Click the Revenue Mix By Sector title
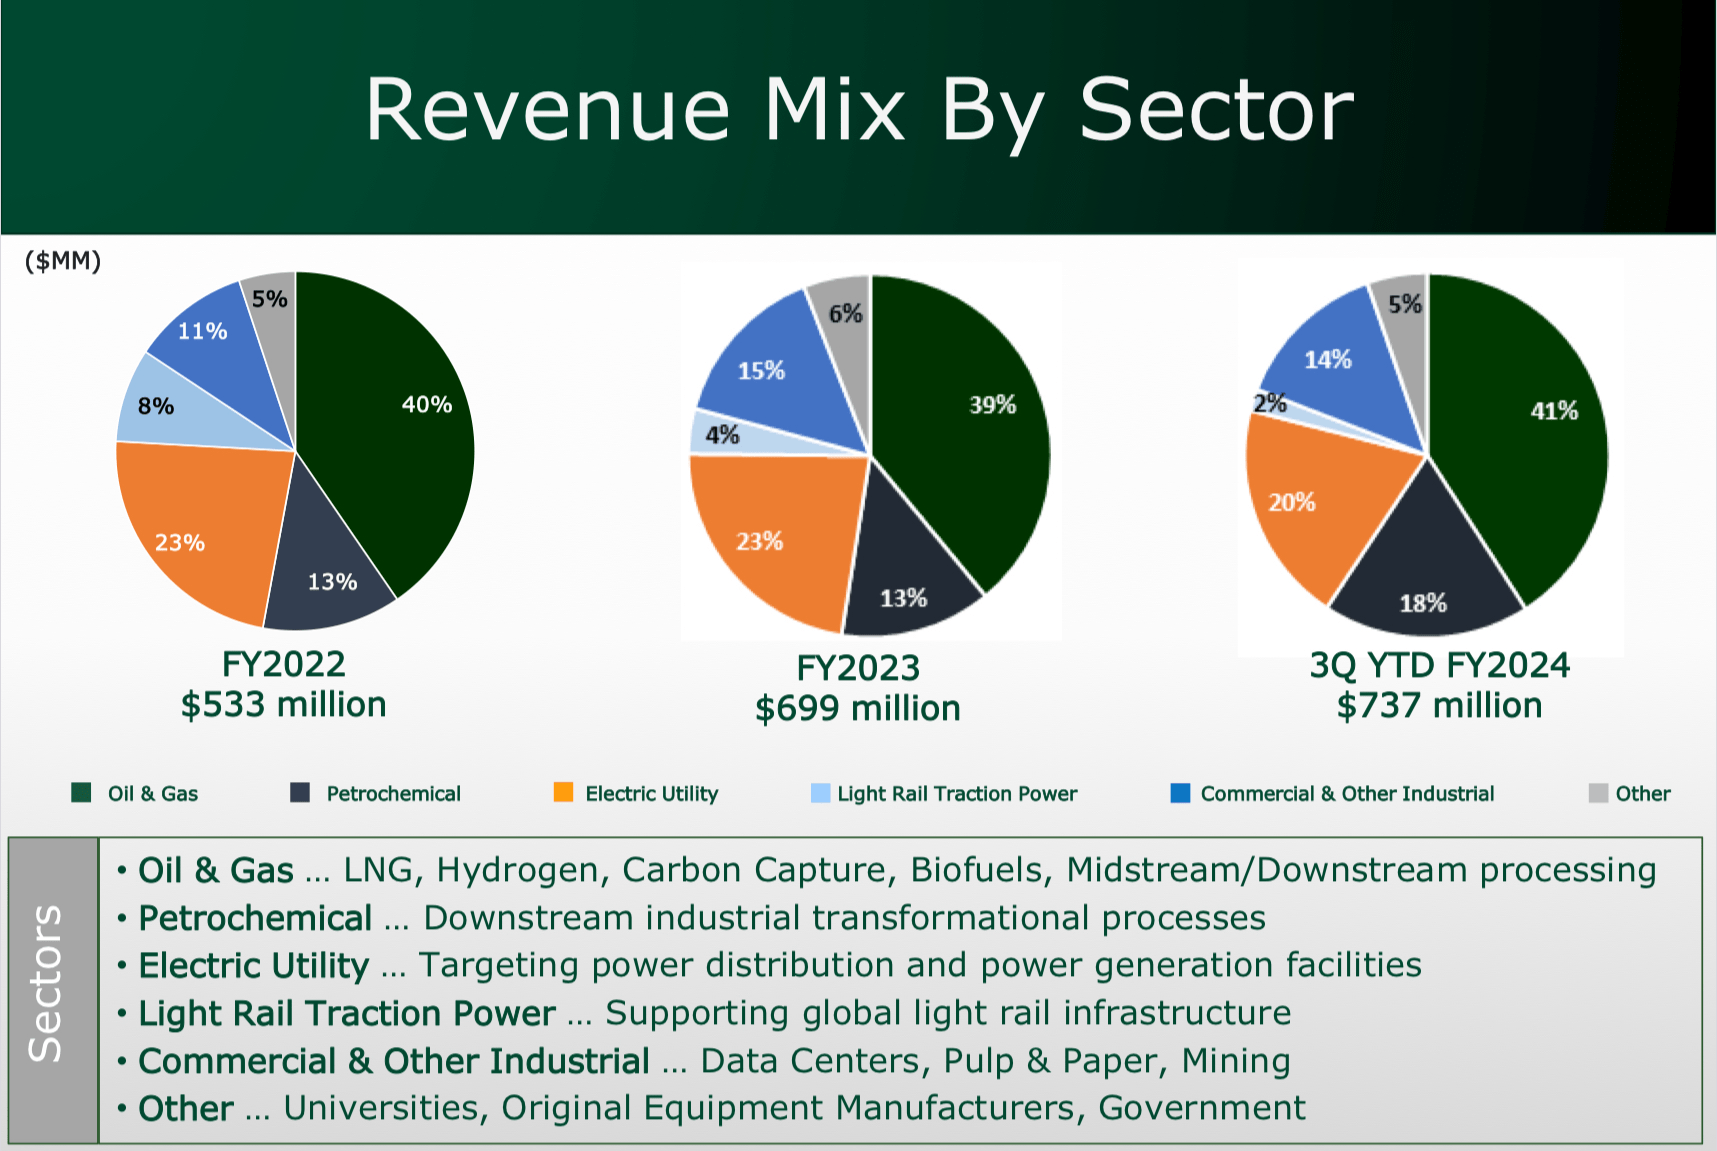The height and width of the screenshot is (1151, 1717). tap(858, 110)
